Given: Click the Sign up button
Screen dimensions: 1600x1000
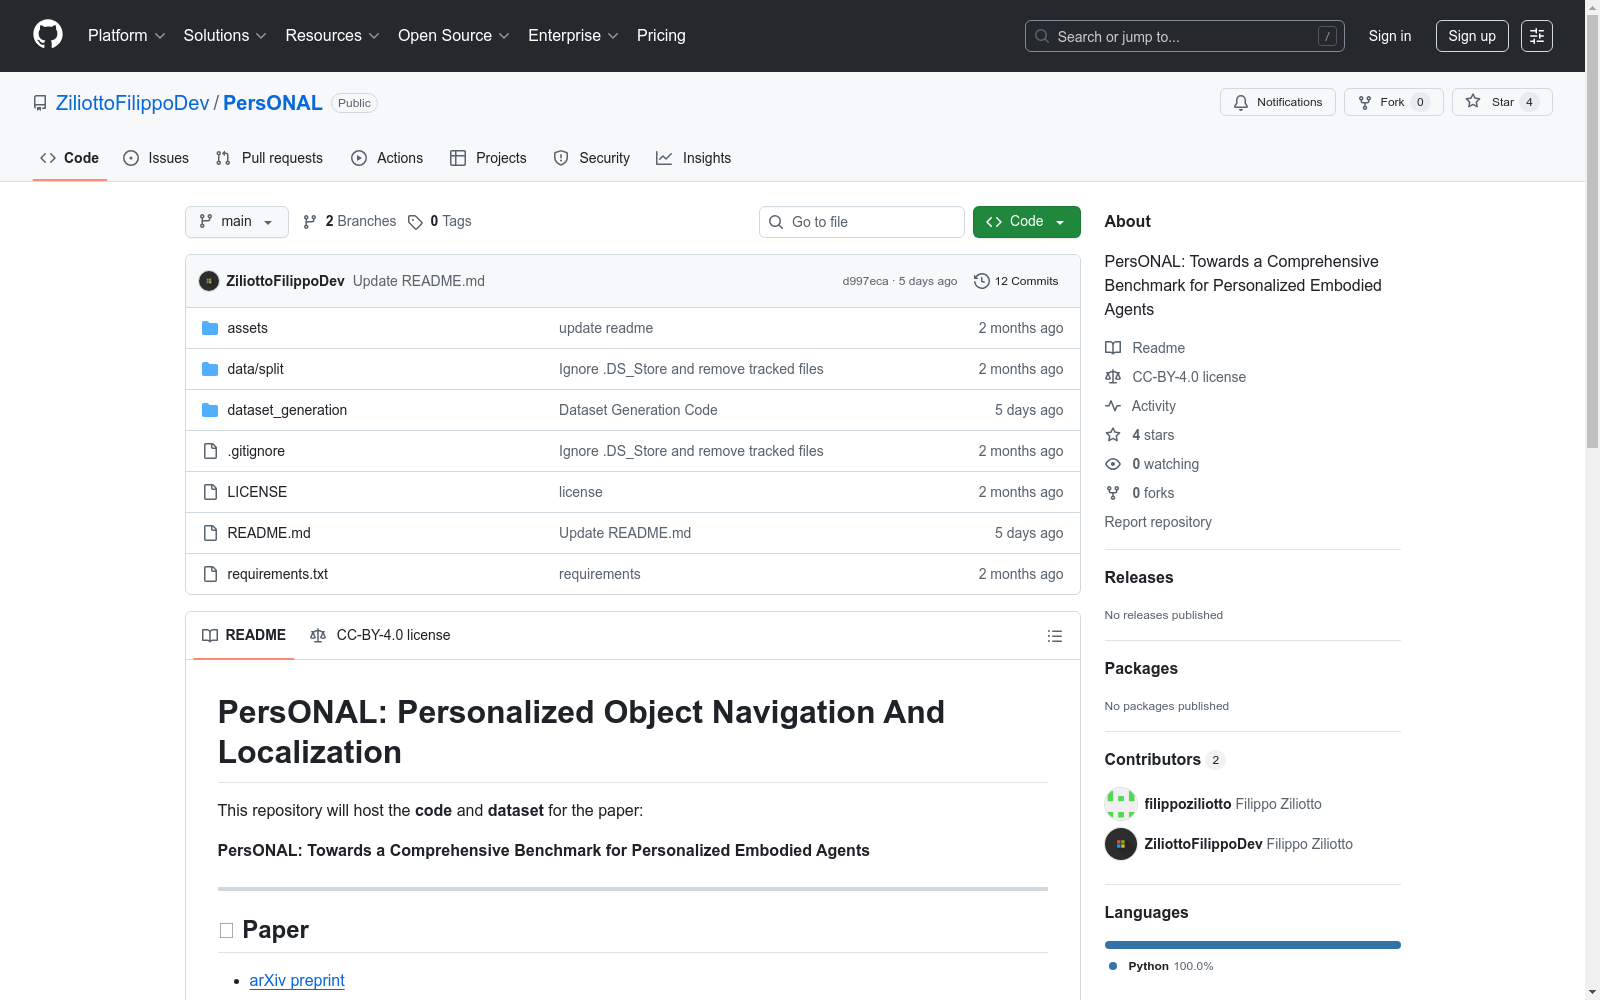Looking at the screenshot, I should (1472, 36).
